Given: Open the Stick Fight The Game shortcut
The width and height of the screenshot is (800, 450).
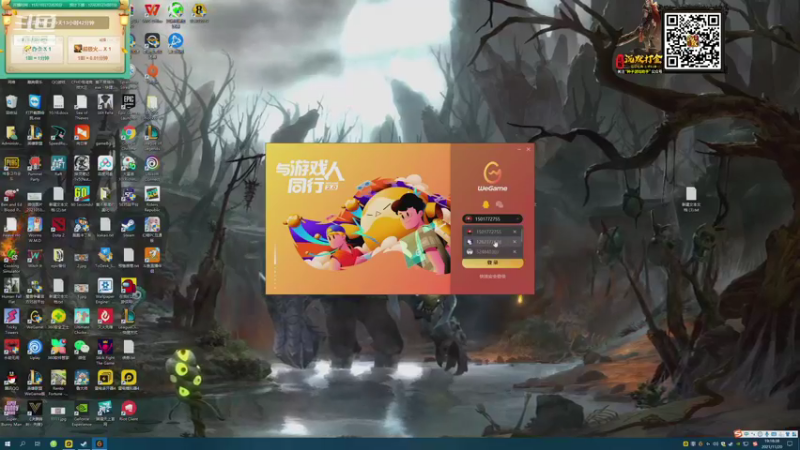Looking at the screenshot, I should tap(105, 351).
